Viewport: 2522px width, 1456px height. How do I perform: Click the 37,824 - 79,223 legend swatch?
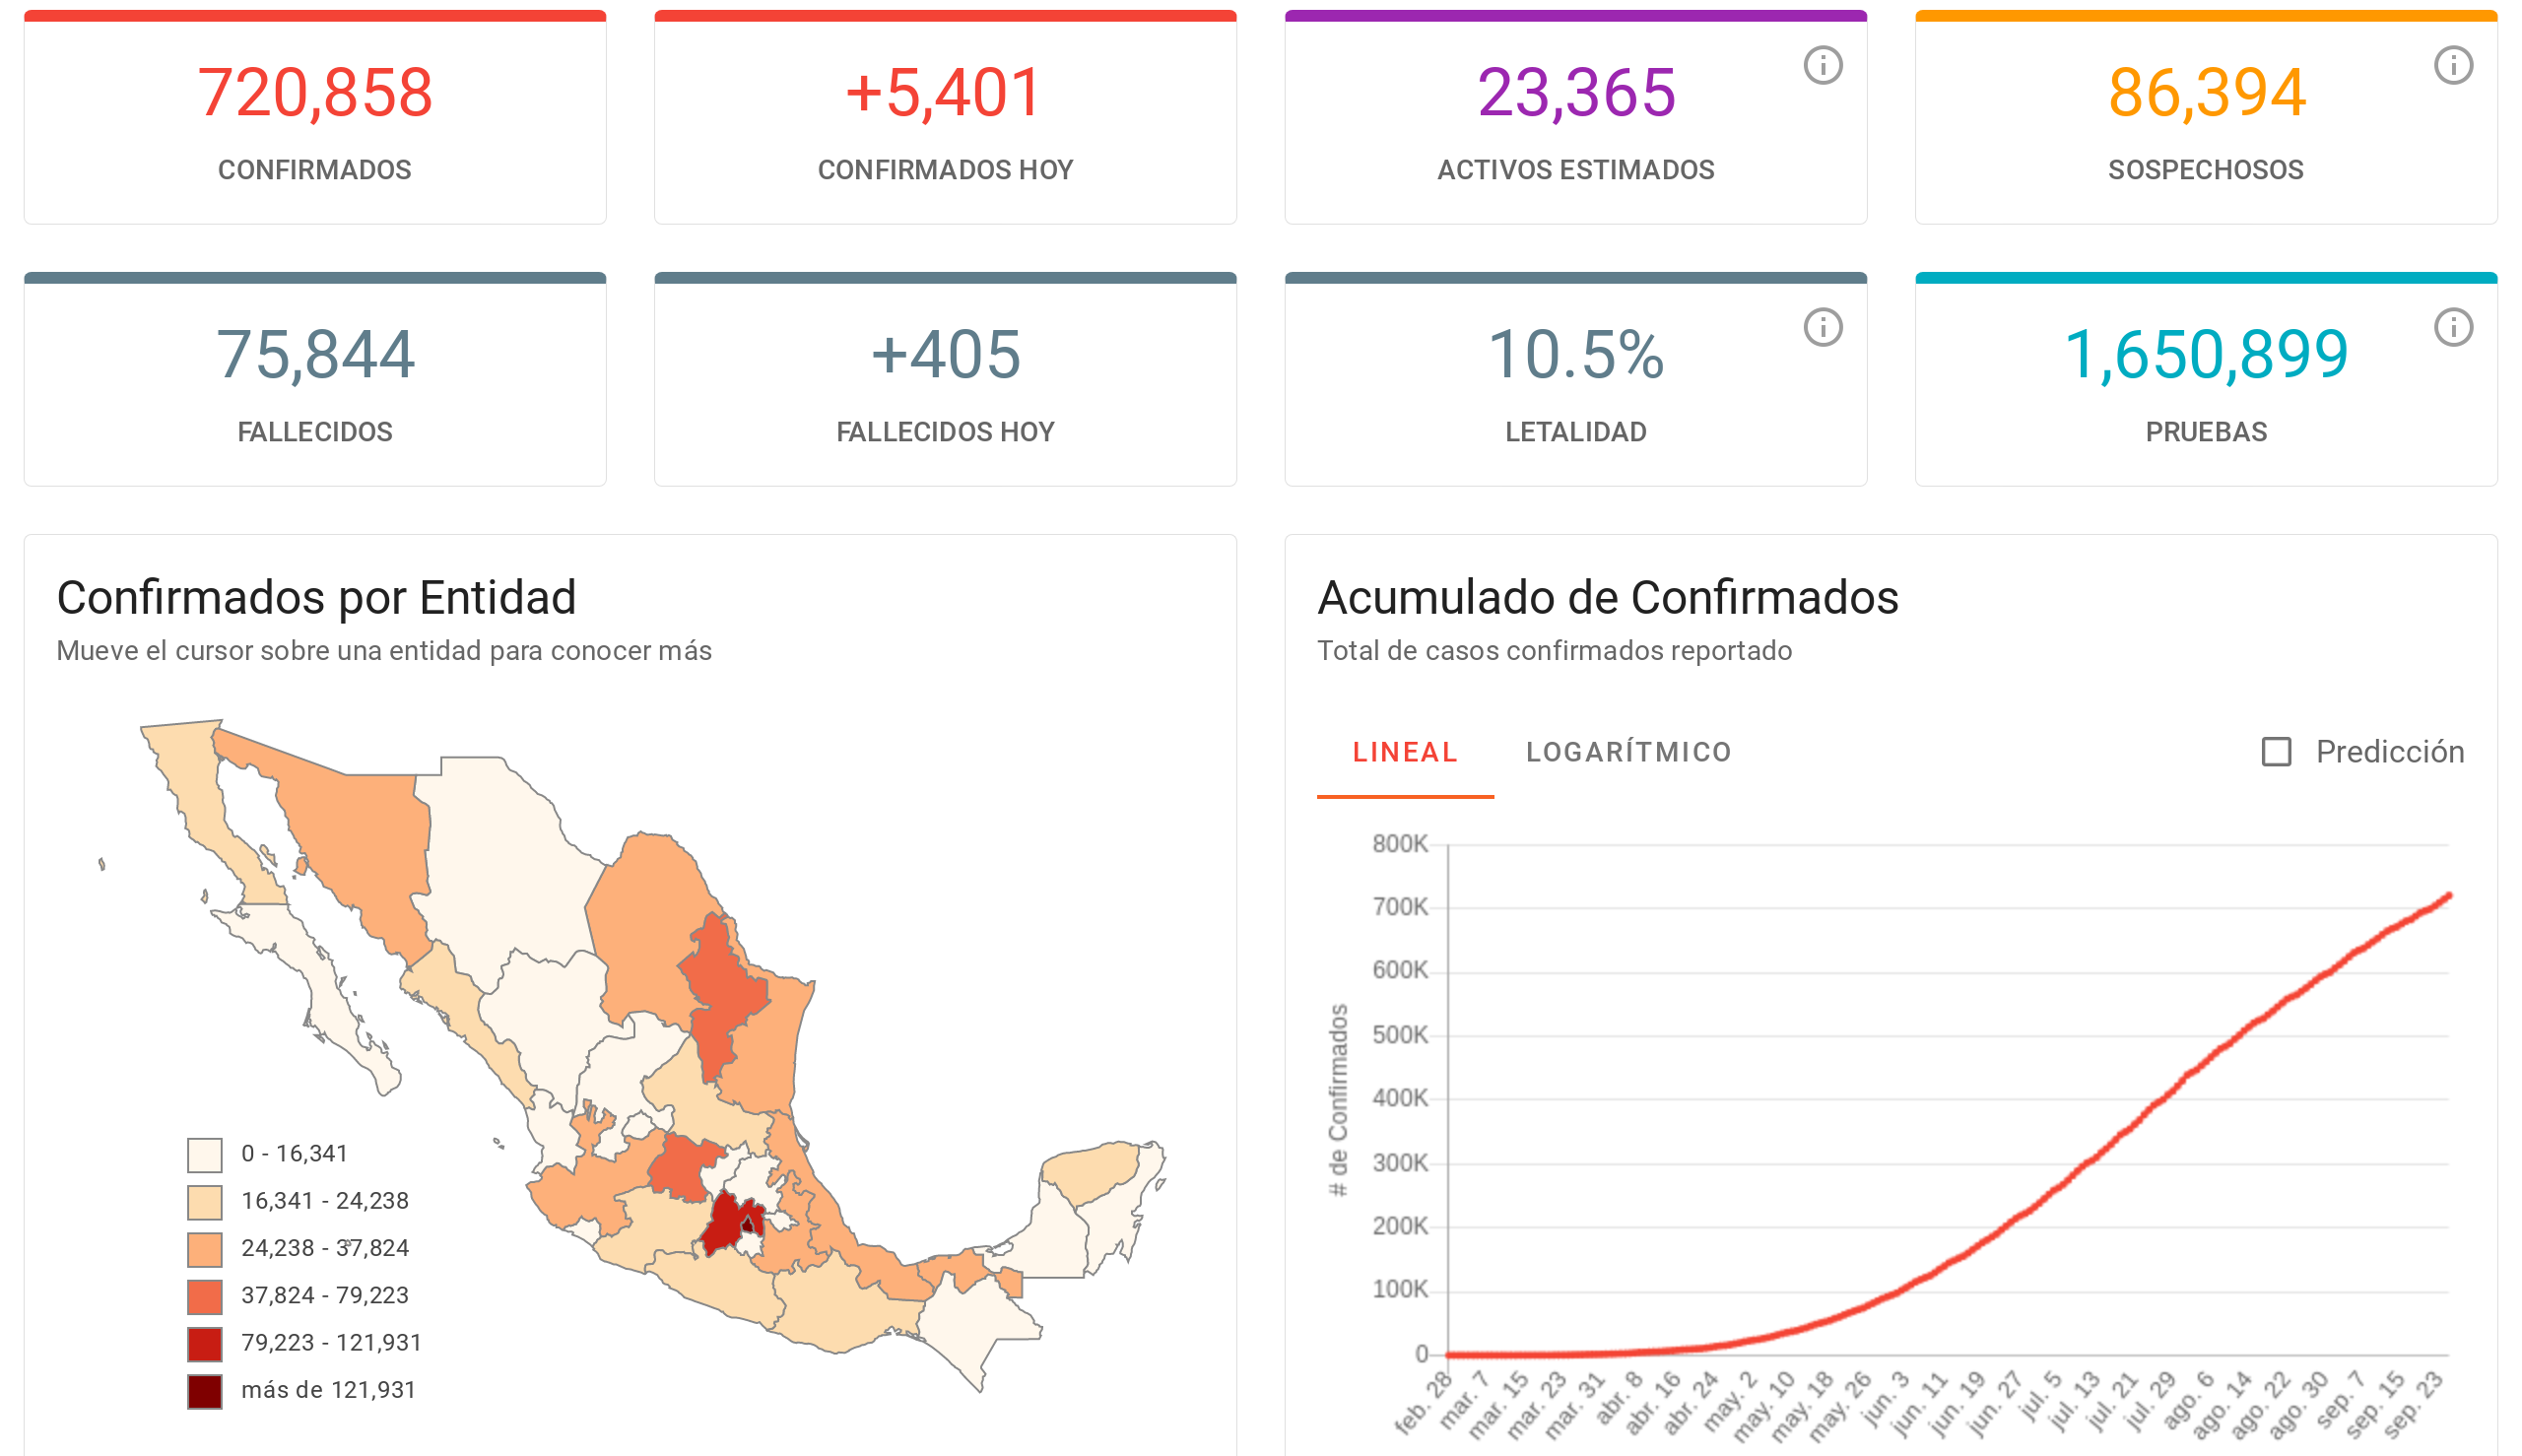[x=205, y=1297]
